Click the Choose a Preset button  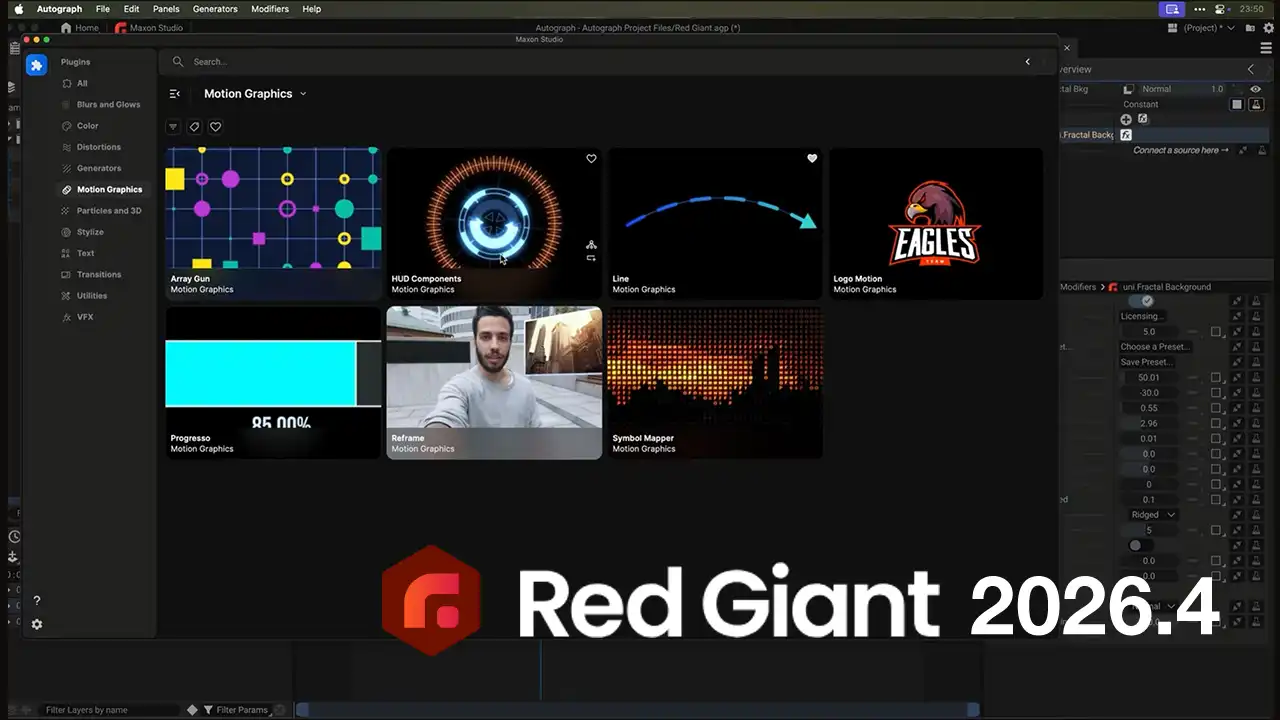coord(1154,347)
